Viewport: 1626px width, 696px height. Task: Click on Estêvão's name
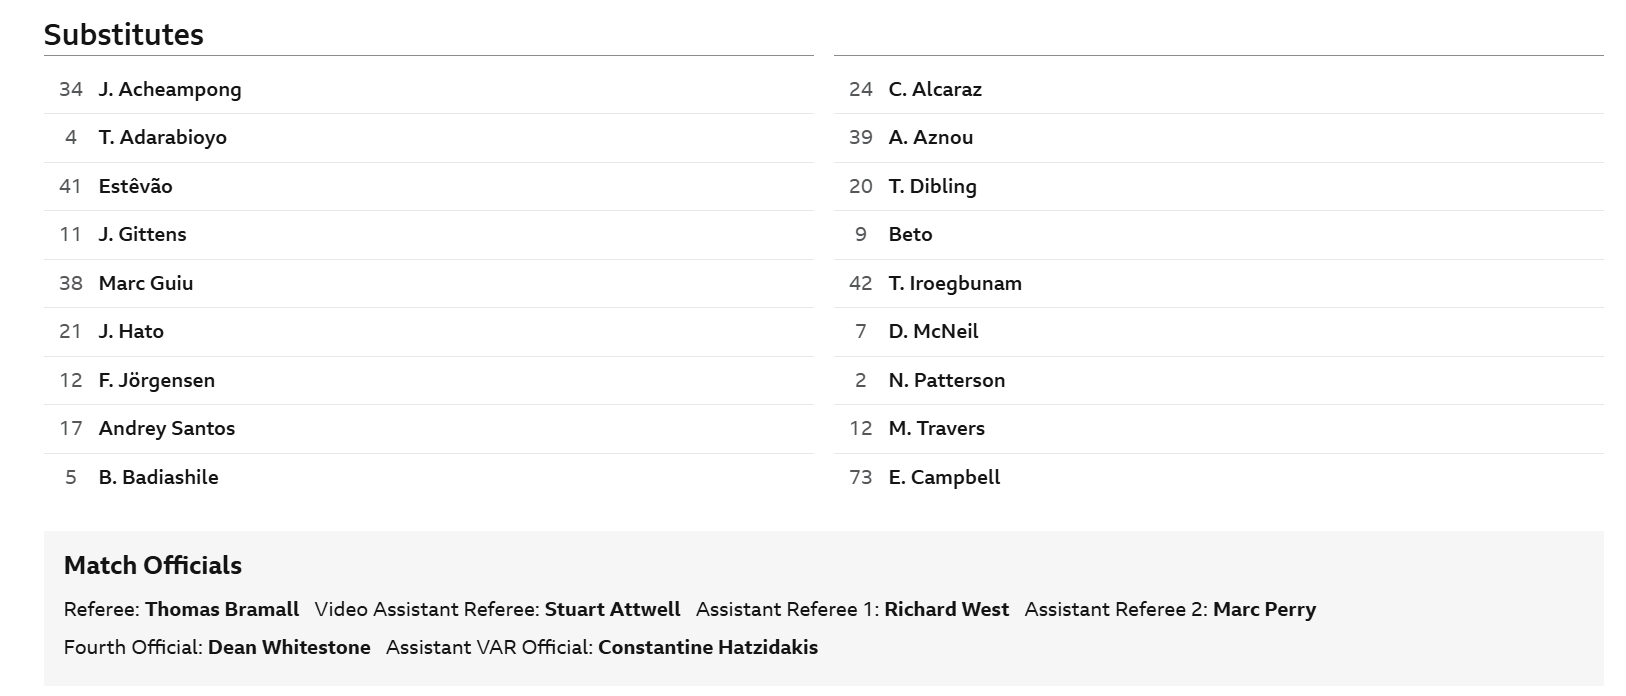(135, 186)
